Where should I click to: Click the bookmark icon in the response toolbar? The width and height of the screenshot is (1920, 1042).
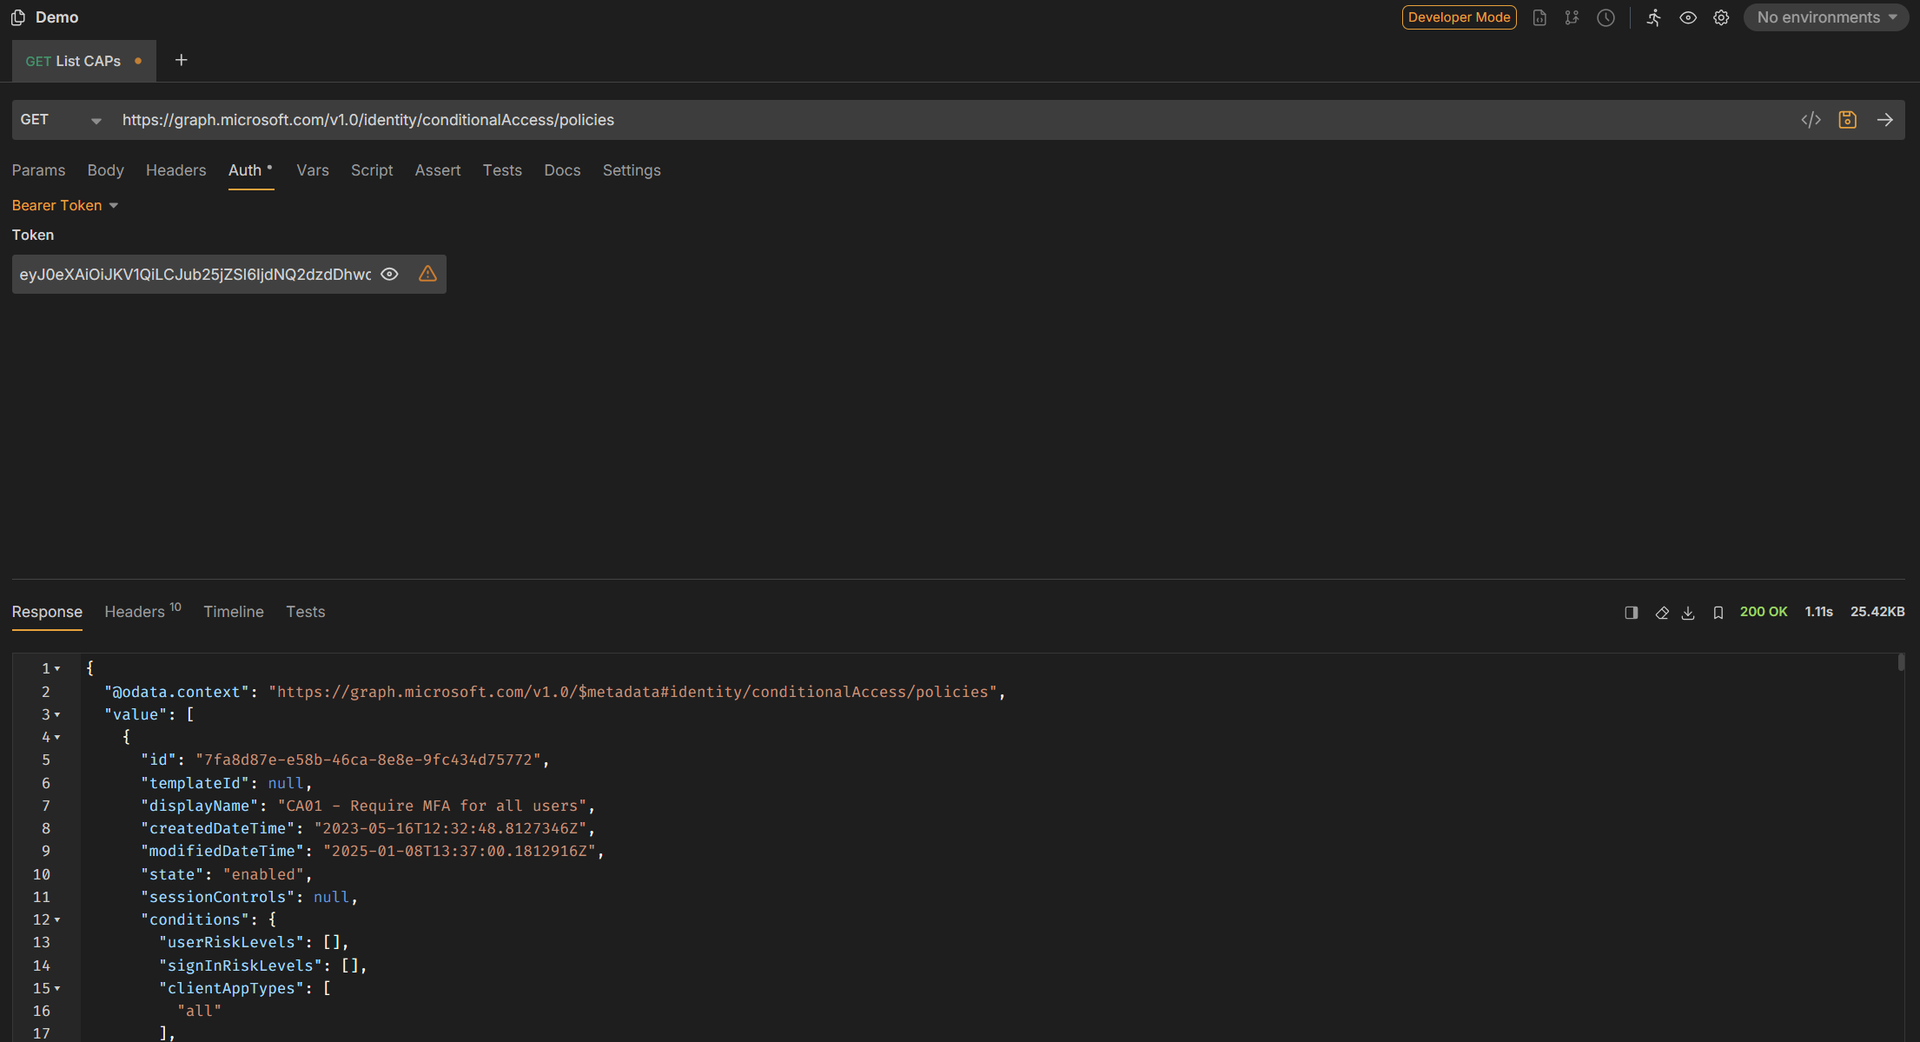point(1718,613)
